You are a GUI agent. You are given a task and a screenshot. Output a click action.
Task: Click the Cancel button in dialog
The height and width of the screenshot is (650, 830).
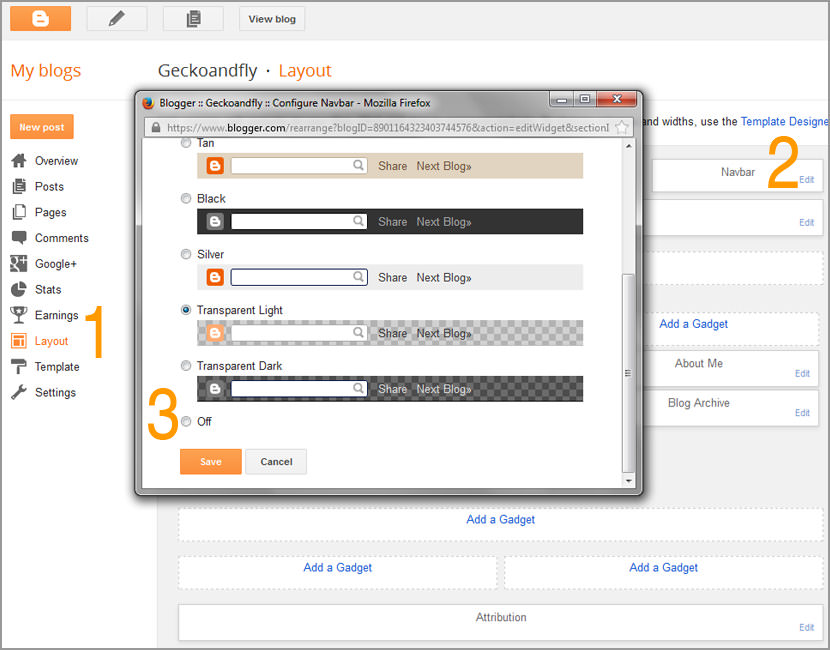tap(276, 462)
